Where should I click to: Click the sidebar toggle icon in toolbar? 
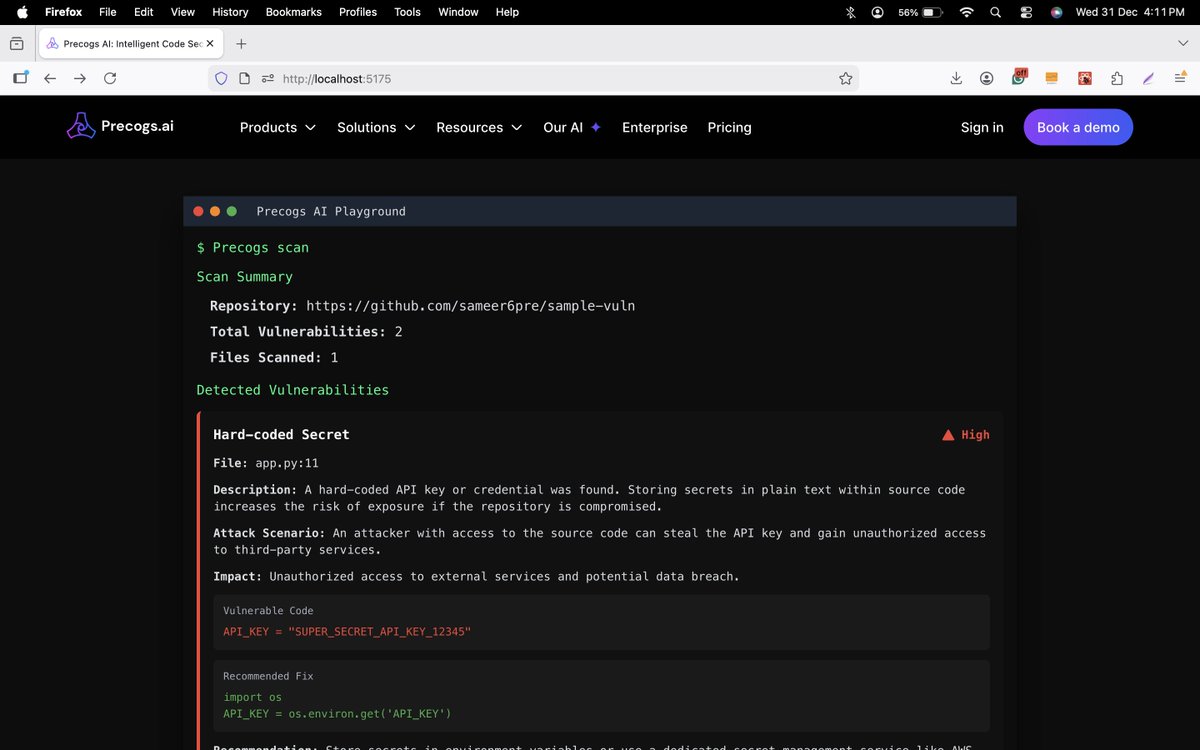(20, 78)
